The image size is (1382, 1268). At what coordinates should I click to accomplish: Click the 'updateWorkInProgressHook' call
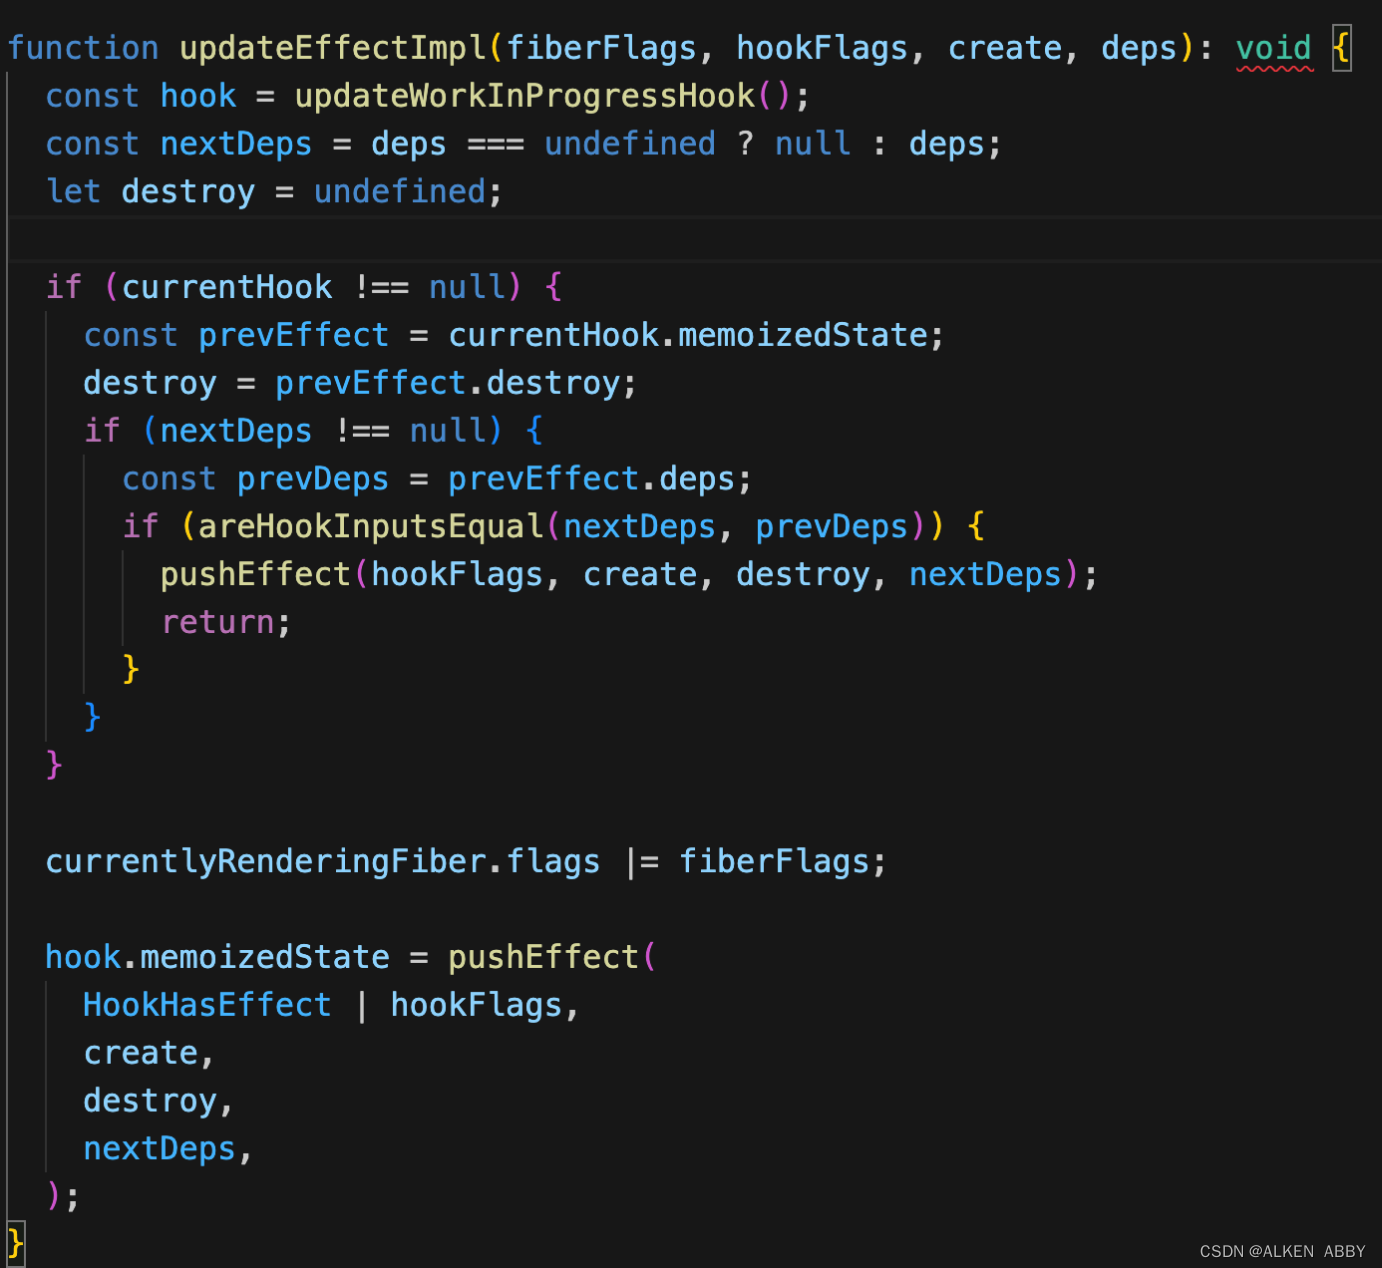click(x=524, y=96)
